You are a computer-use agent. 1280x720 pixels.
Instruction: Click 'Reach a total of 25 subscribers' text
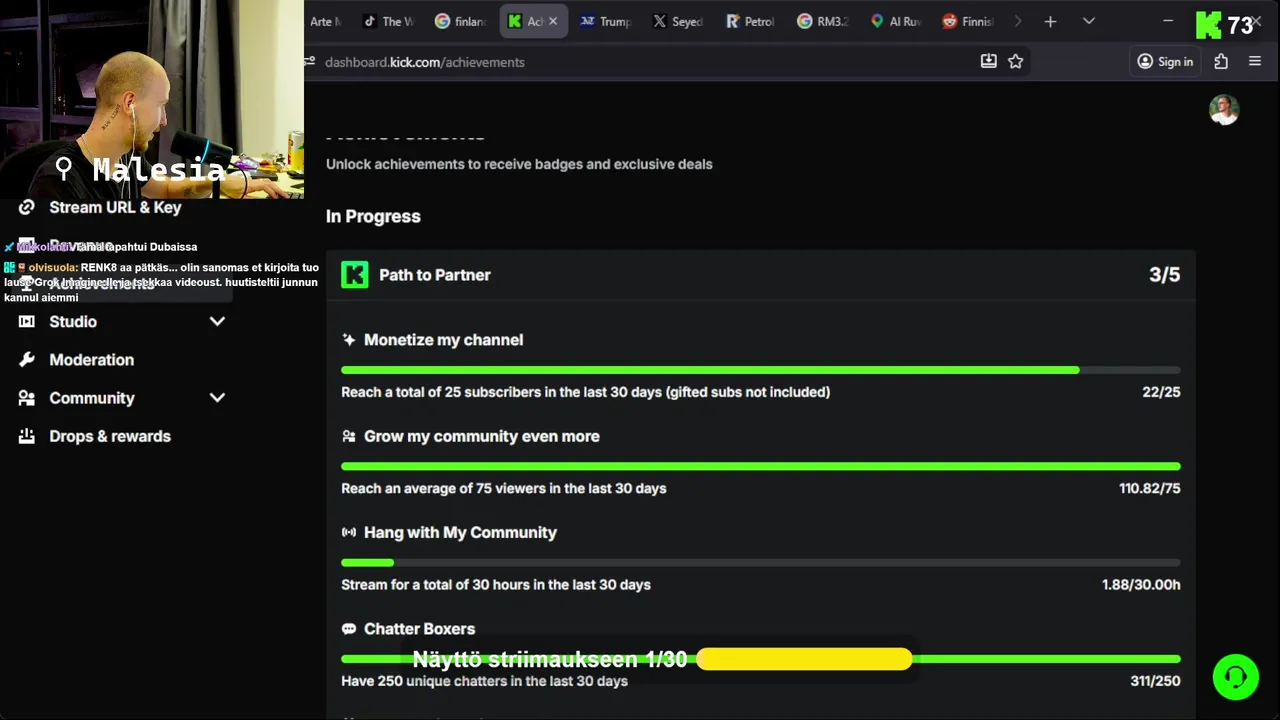[586, 392]
